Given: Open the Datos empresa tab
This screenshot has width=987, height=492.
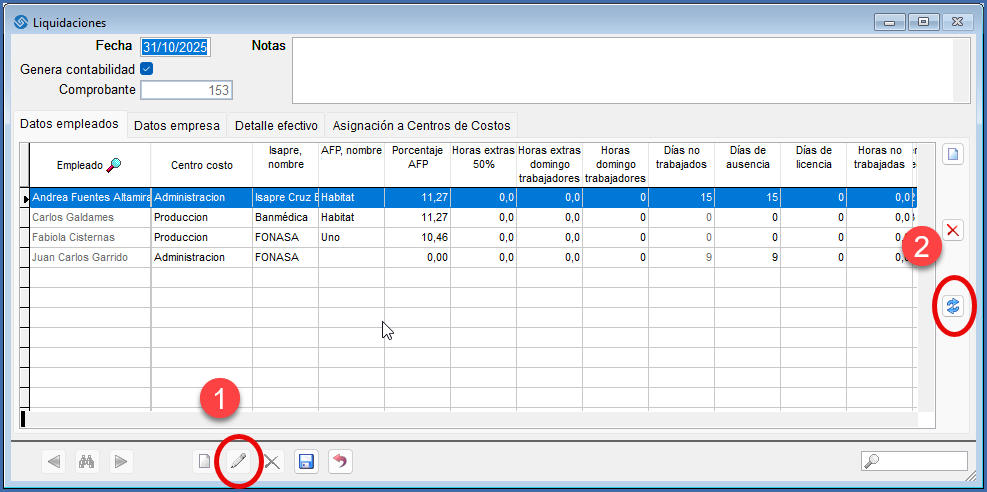Looking at the screenshot, I should pyautogui.click(x=177, y=126).
